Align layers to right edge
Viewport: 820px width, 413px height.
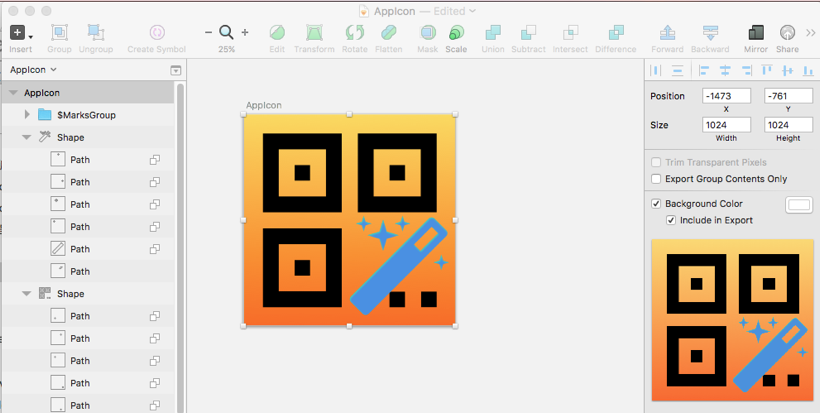(746, 71)
